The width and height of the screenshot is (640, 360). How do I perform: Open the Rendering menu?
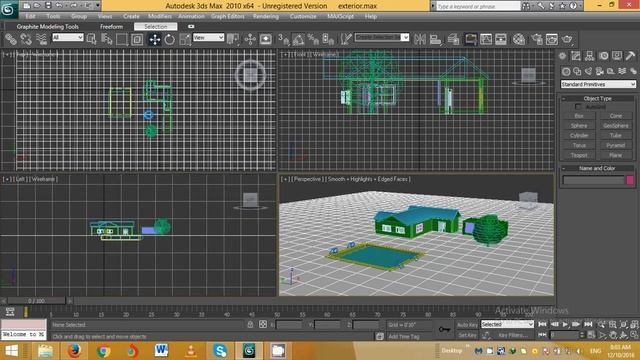(x=266, y=16)
